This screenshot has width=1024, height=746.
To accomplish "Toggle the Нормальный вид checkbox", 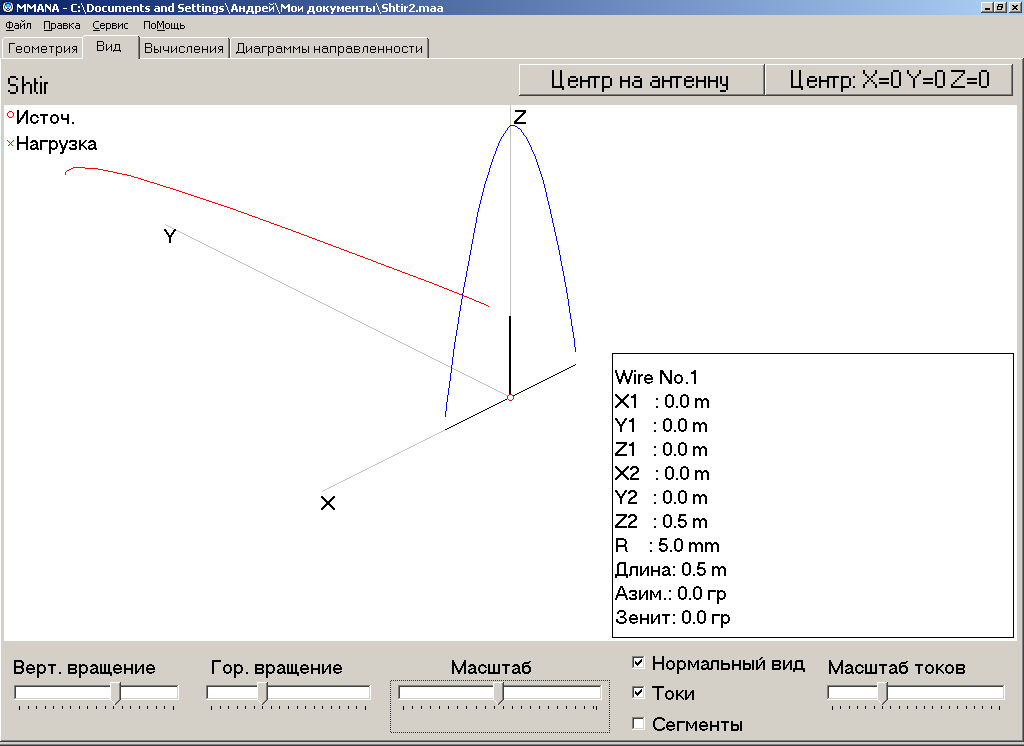I will tap(639, 662).
